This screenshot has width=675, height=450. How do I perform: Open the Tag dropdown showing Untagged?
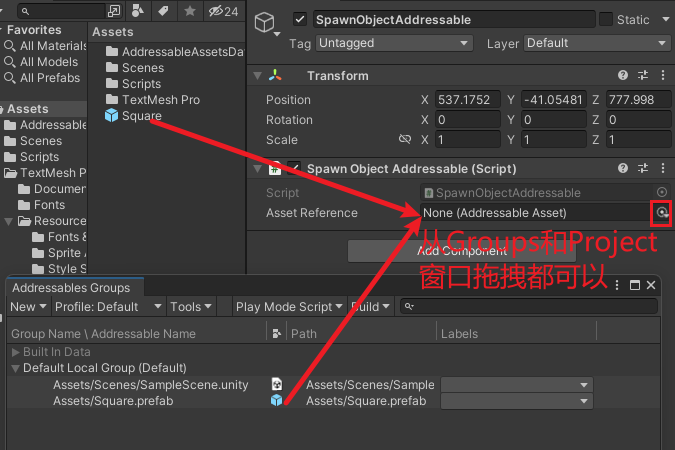pos(393,43)
